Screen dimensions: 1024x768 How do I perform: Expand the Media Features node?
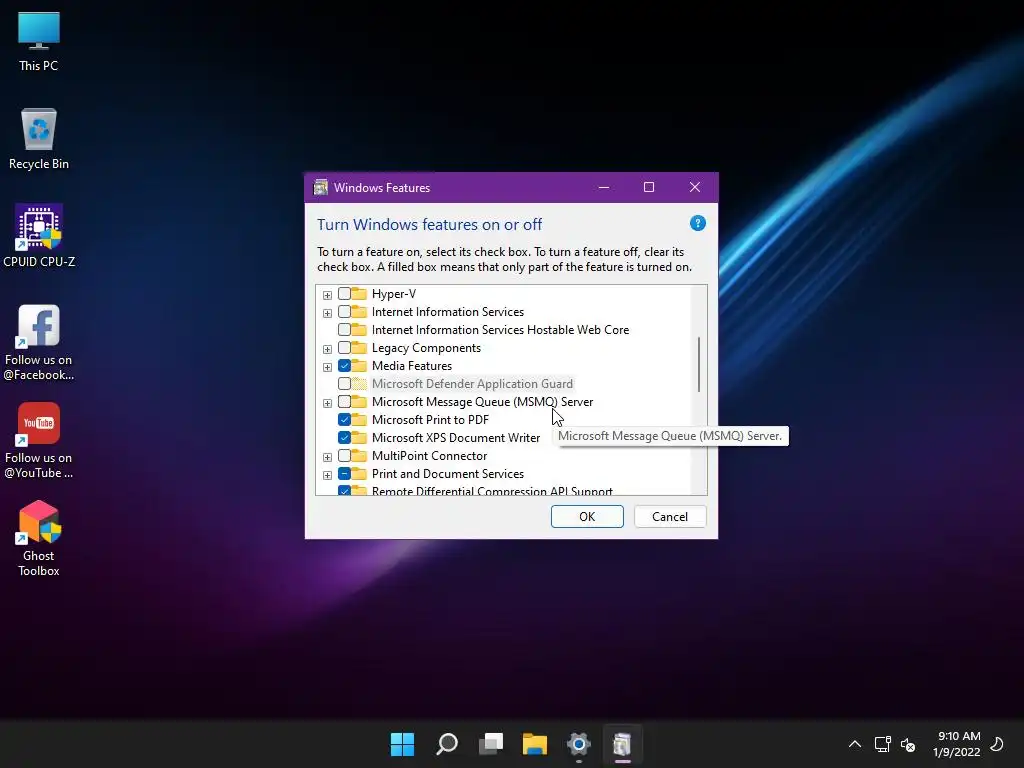click(x=327, y=367)
